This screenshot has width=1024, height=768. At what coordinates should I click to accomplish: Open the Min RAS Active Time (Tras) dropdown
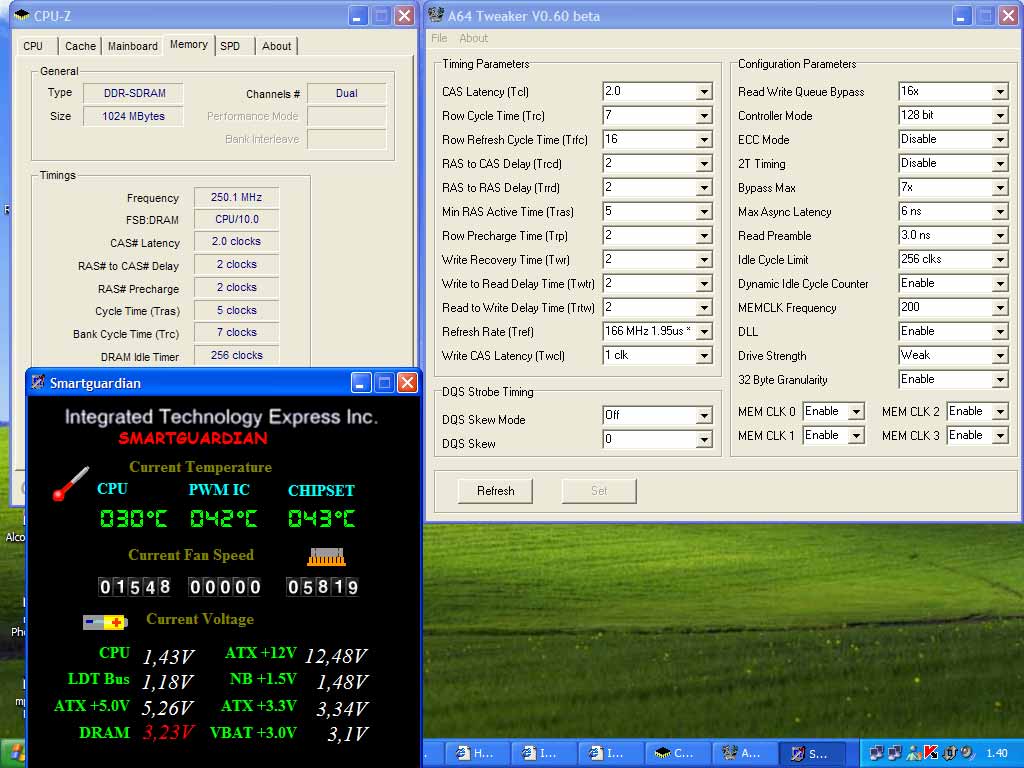pos(704,212)
